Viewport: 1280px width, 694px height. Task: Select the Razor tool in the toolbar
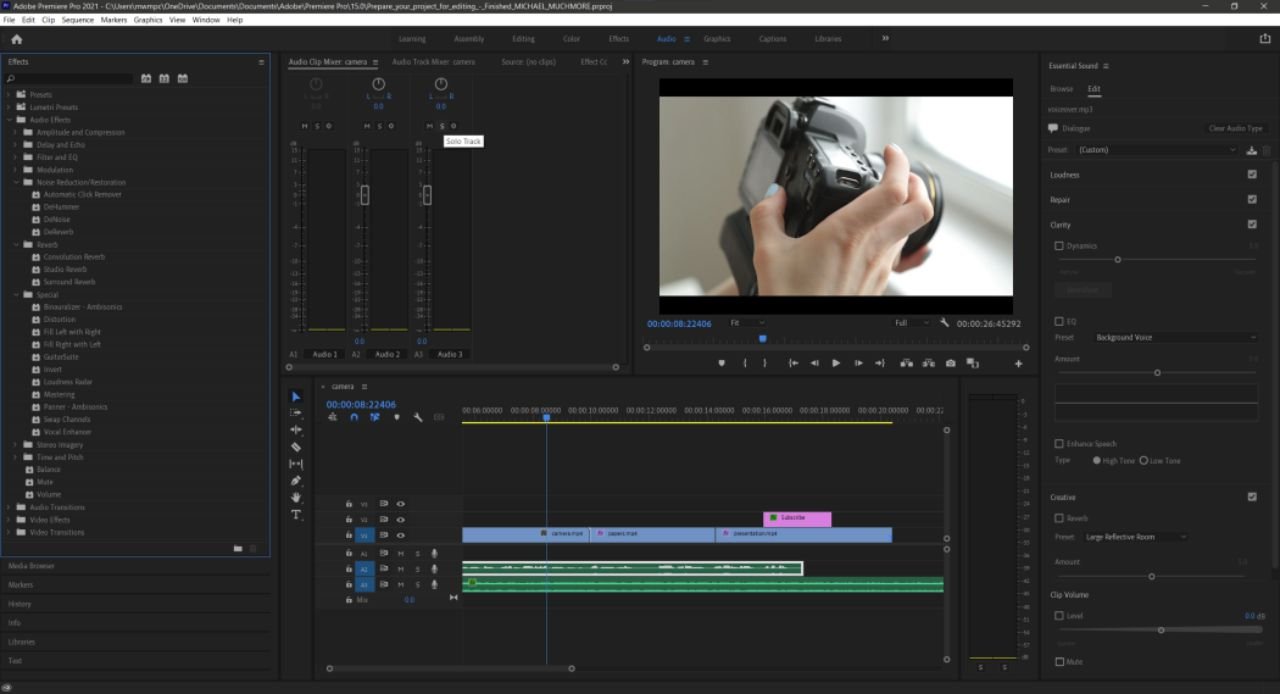click(x=296, y=447)
